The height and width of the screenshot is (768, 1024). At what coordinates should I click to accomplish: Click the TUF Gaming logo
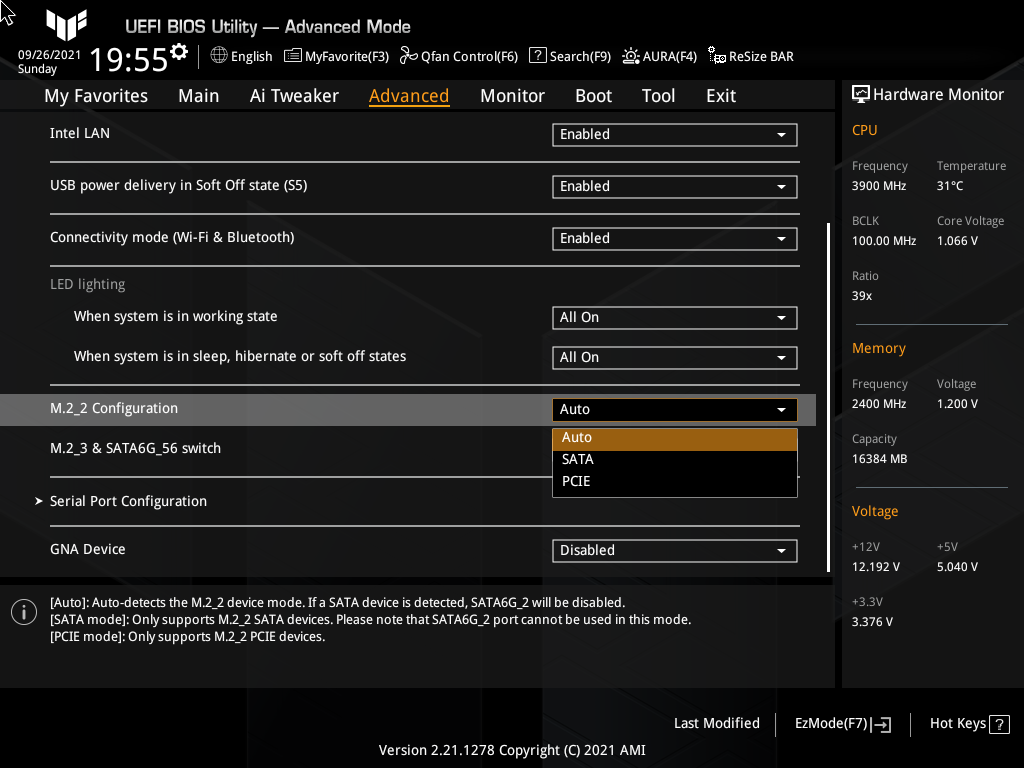66,26
